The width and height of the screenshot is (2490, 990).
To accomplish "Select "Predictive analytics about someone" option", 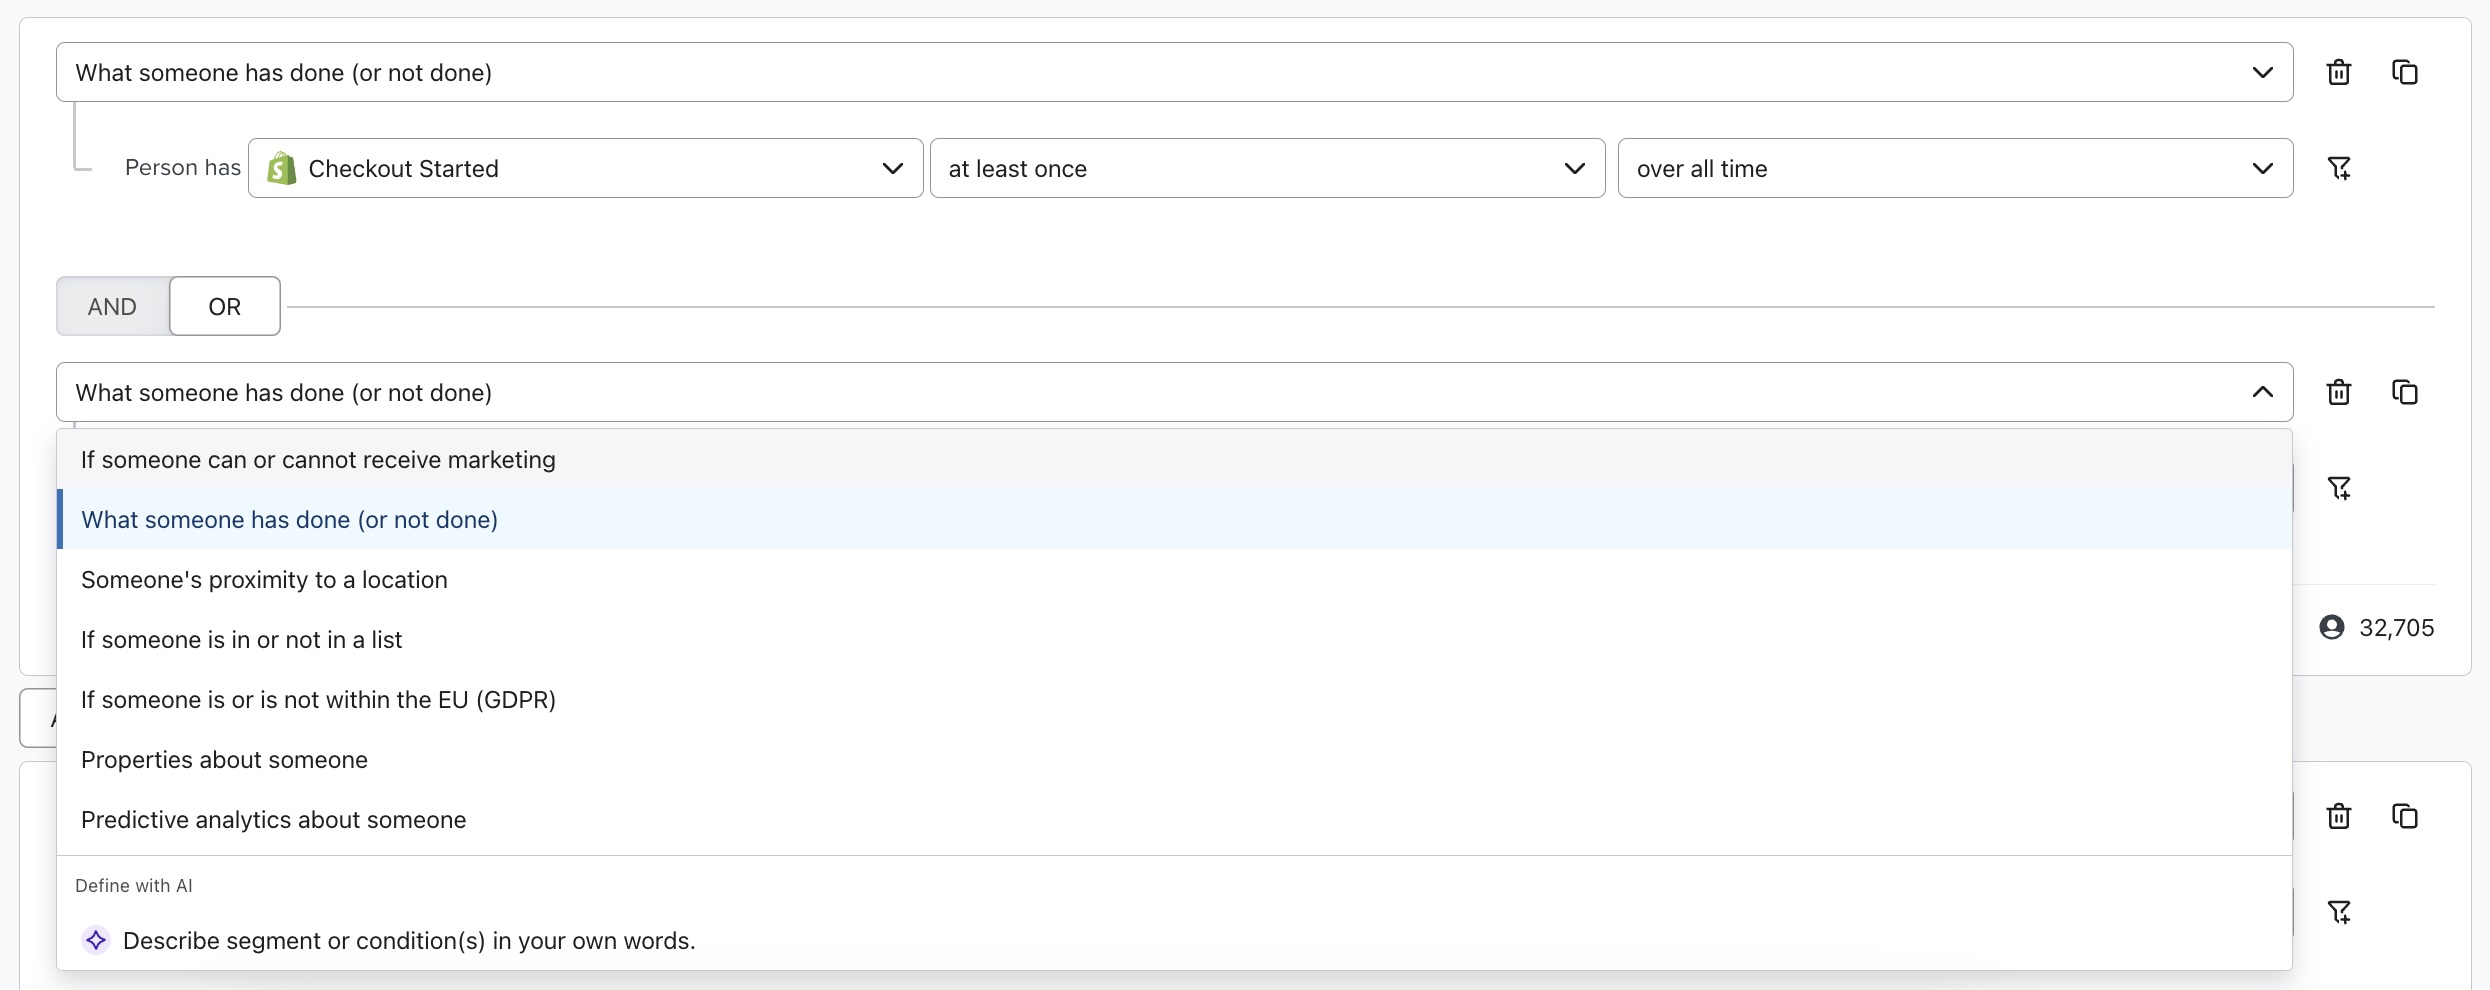I will (273, 820).
